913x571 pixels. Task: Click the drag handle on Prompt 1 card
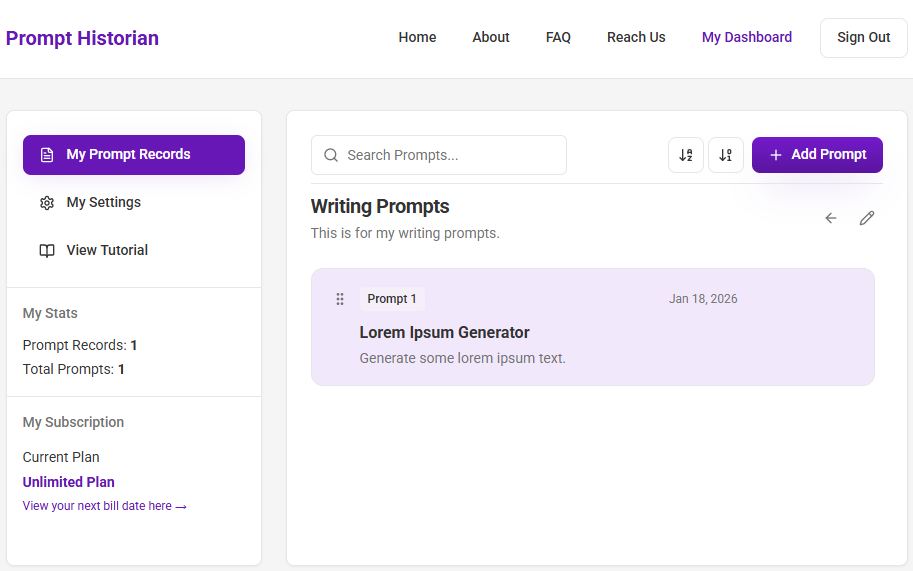[x=340, y=299]
